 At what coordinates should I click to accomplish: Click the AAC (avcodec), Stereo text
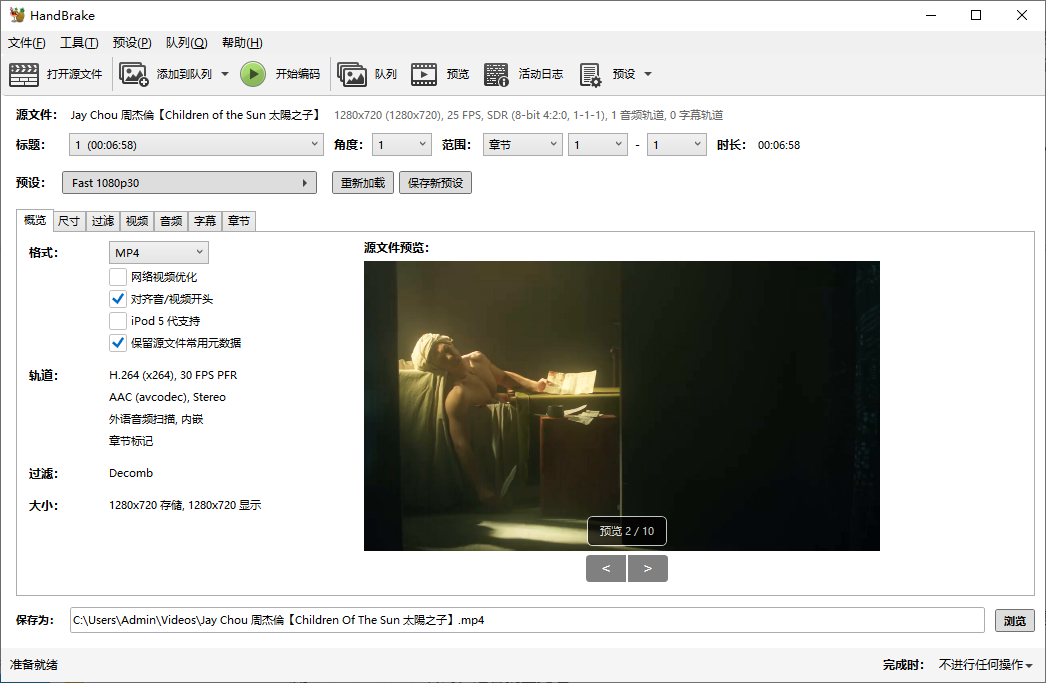click(x=167, y=397)
